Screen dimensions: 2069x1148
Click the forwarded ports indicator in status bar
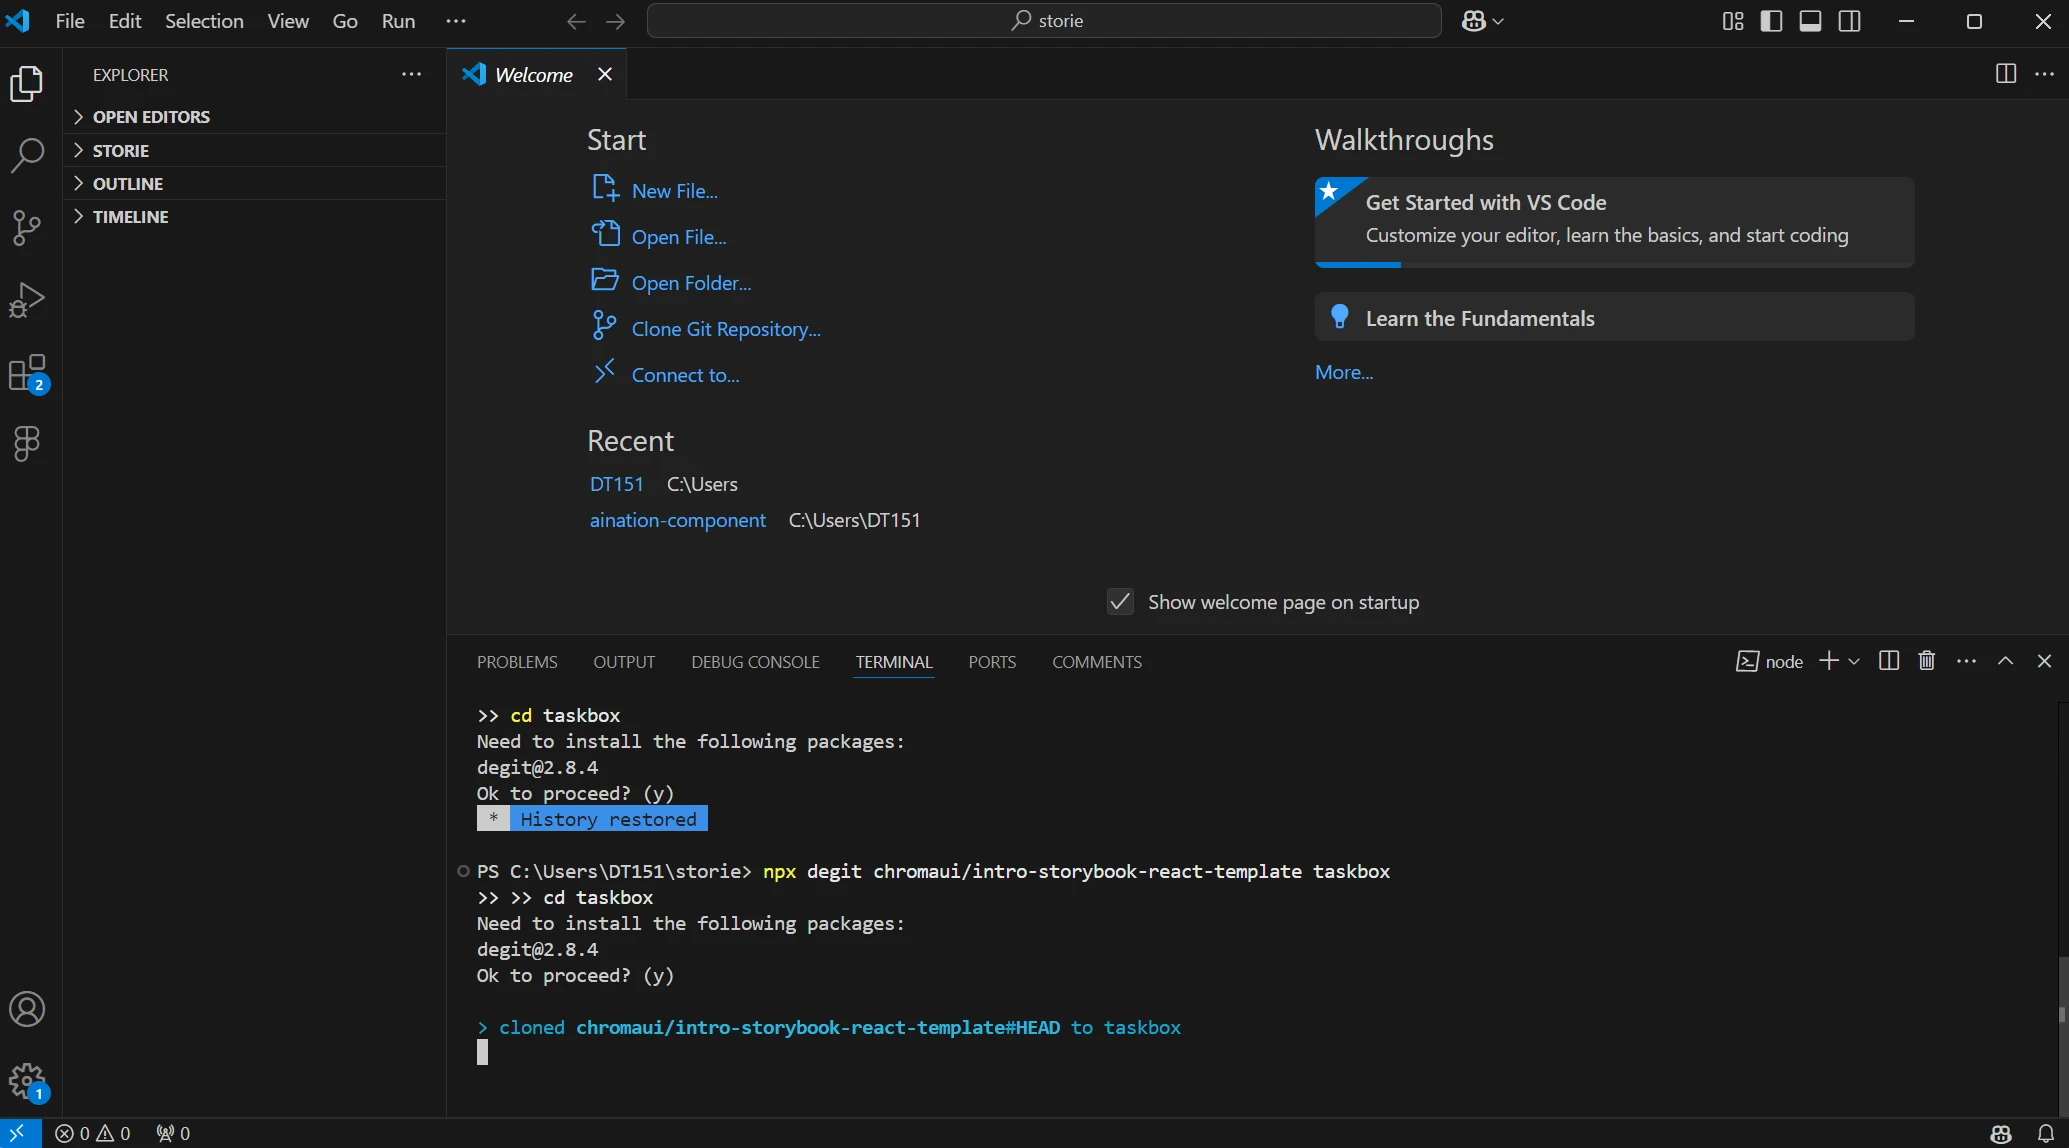pyautogui.click(x=173, y=1133)
